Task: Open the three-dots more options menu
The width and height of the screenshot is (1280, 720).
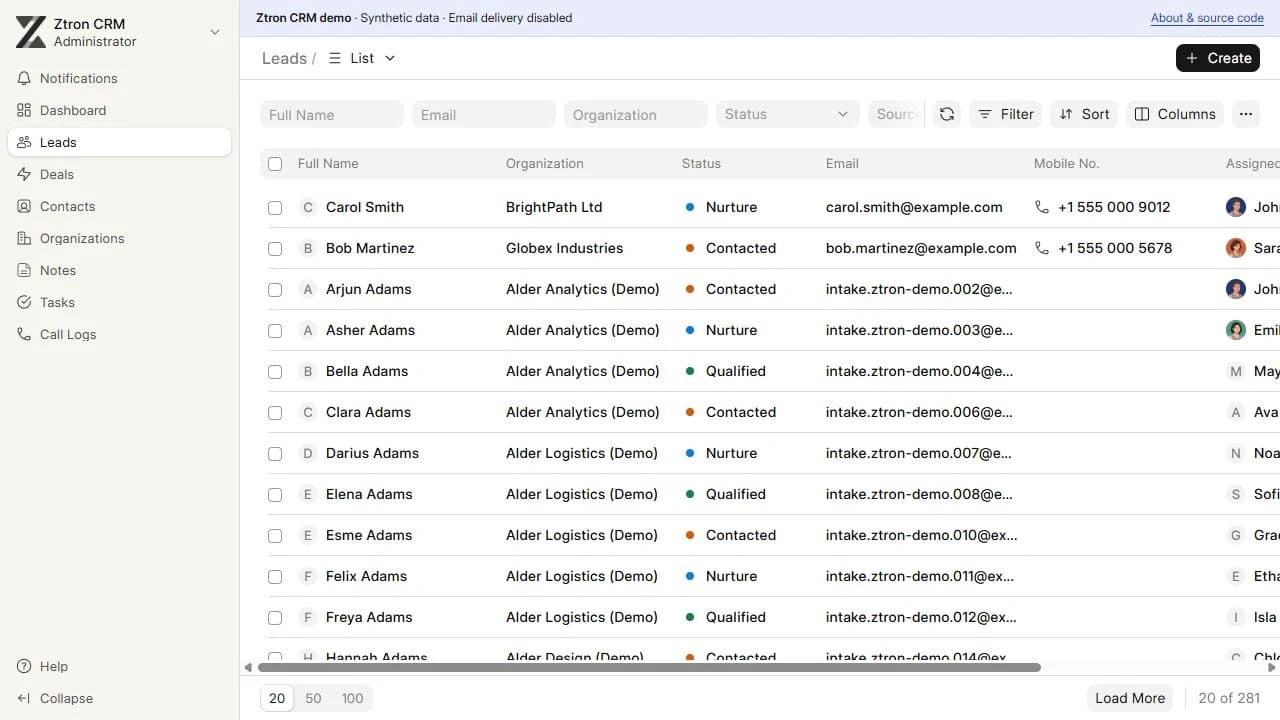Action: pyautogui.click(x=1245, y=114)
